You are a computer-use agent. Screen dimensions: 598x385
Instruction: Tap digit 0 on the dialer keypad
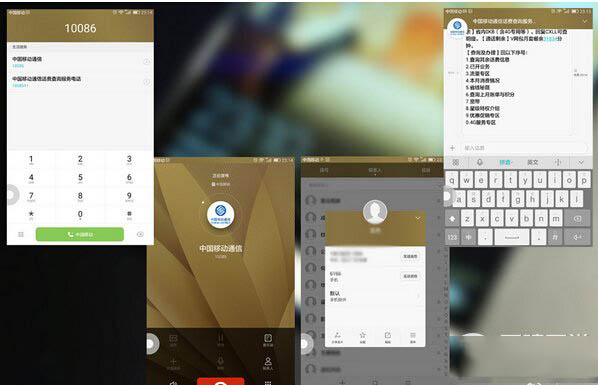(80, 215)
